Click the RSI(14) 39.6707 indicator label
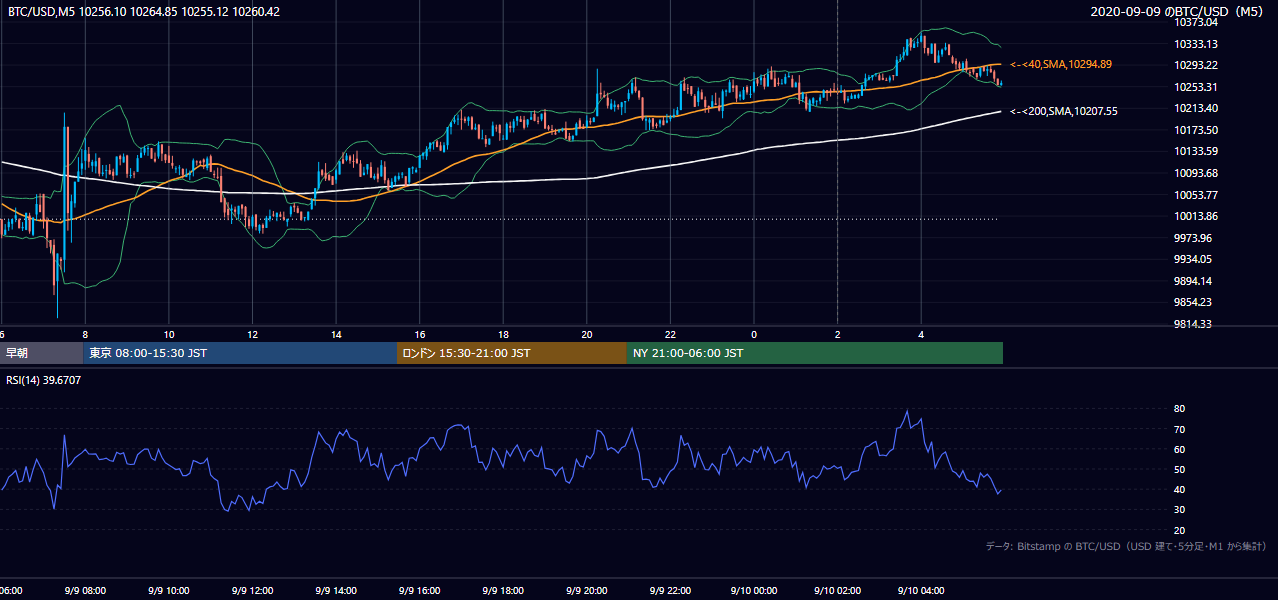The width and height of the screenshot is (1278, 600). point(44,380)
